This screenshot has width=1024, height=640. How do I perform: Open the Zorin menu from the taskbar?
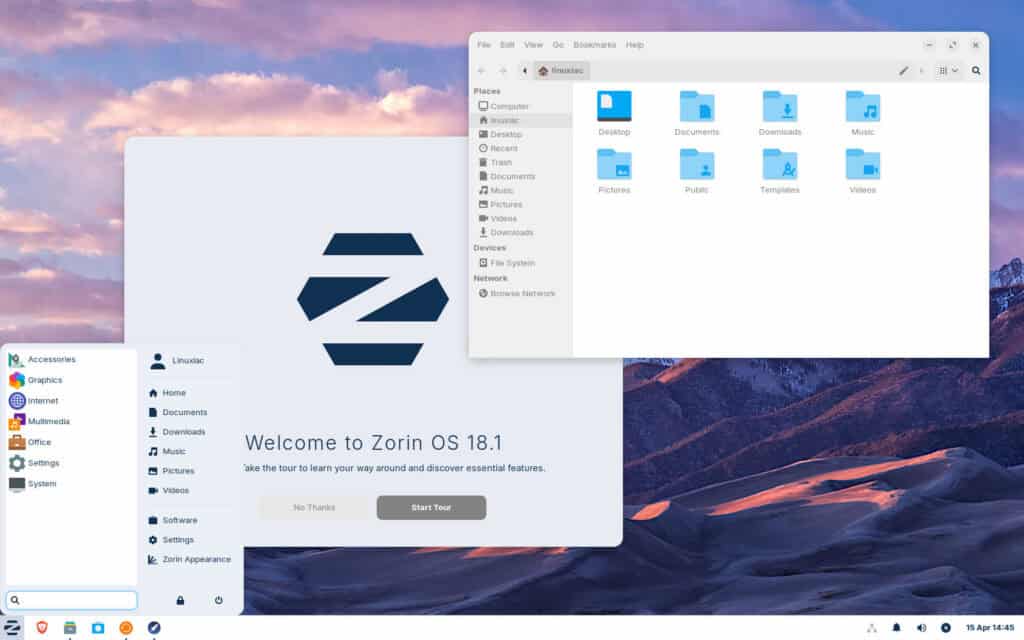click(x=12, y=628)
